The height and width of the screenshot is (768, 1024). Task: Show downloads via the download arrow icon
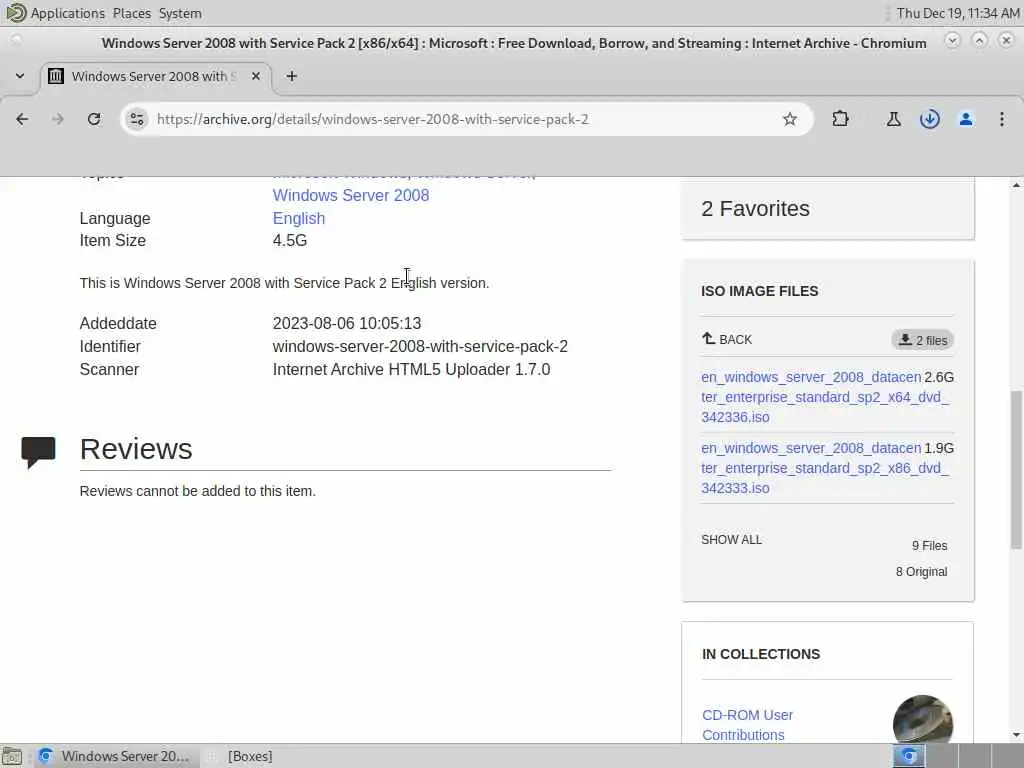click(929, 119)
